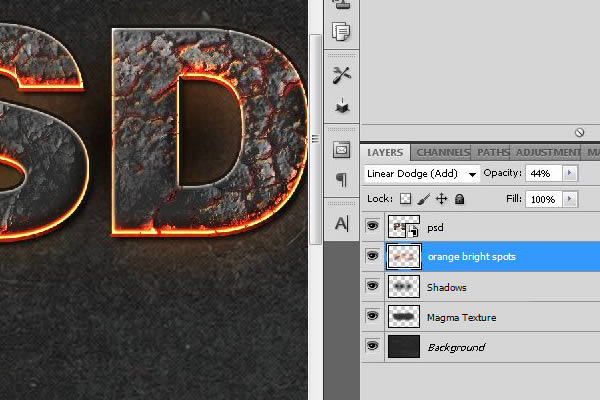Click the lock position move icon
600x400 pixels.
(442, 199)
